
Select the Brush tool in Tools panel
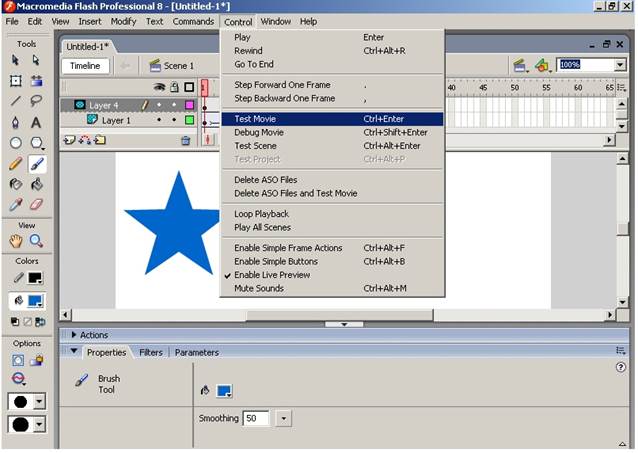pyautogui.click(x=37, y=164)
